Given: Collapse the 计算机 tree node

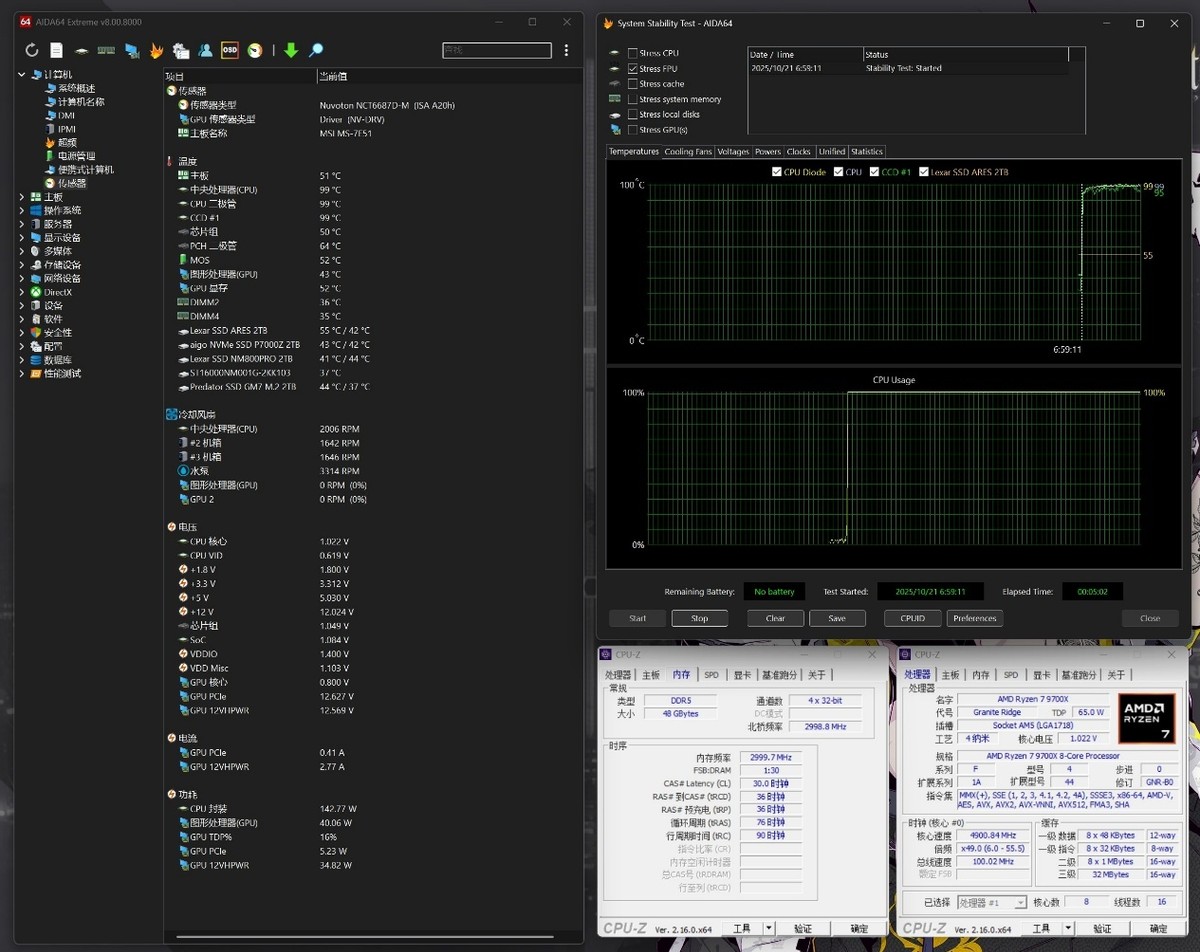Looking at the screenshot, I should coord(23,75).
